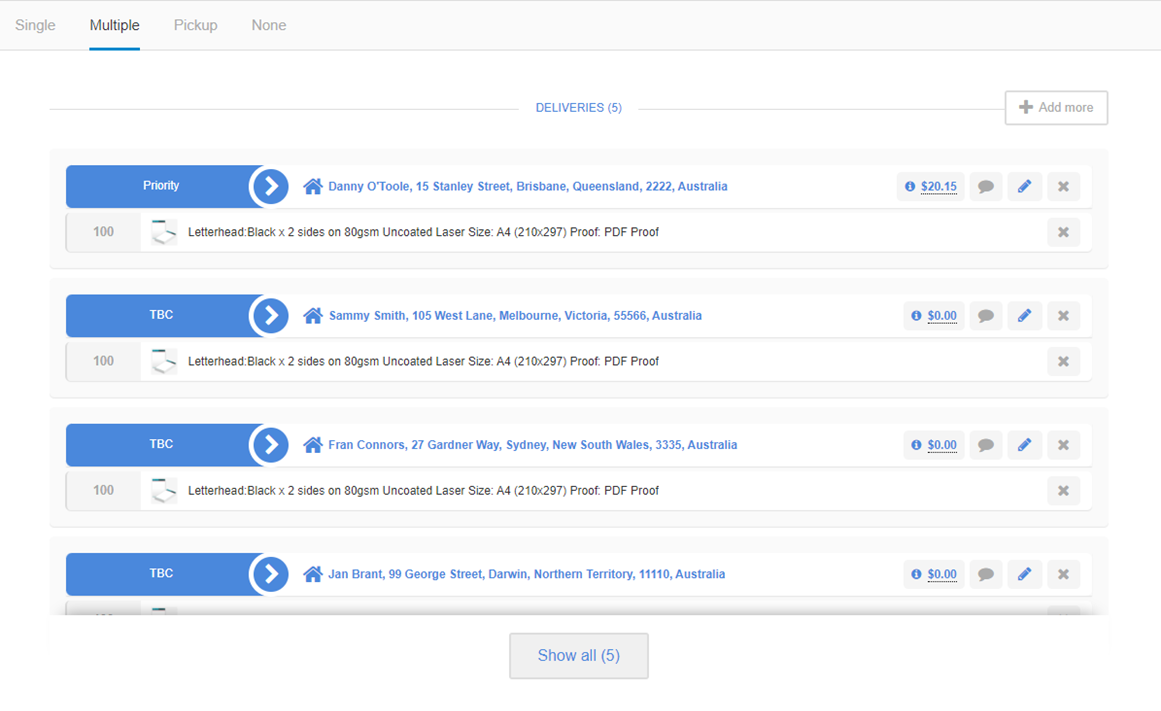Expand Fran Connors delivery chevron arrow
This screenshot has width=1161, height=711.
point(271,444)
